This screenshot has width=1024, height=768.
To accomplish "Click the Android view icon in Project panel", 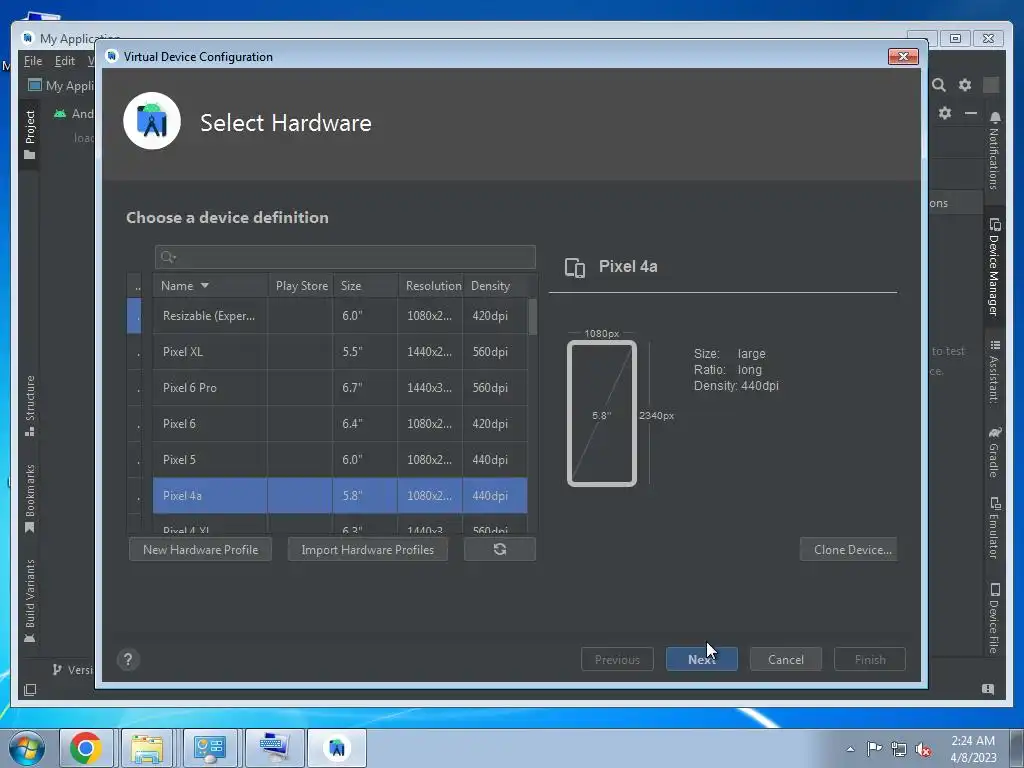I will (60, 114).
